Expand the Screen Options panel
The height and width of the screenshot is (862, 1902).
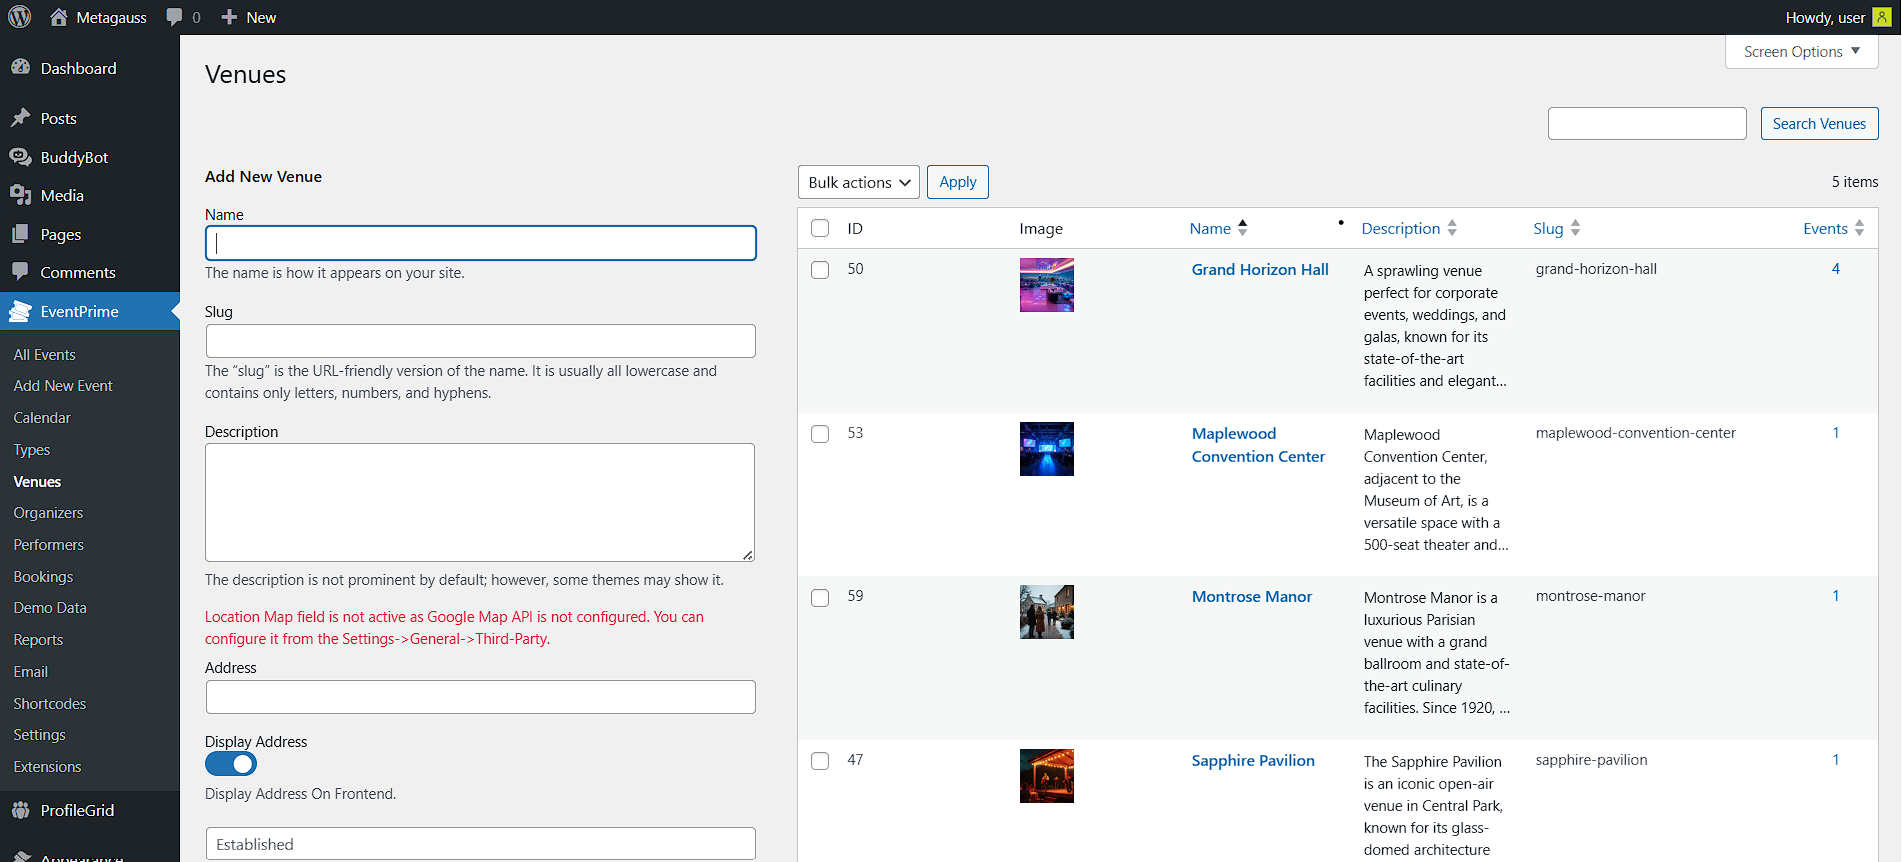click(1801, 52)
